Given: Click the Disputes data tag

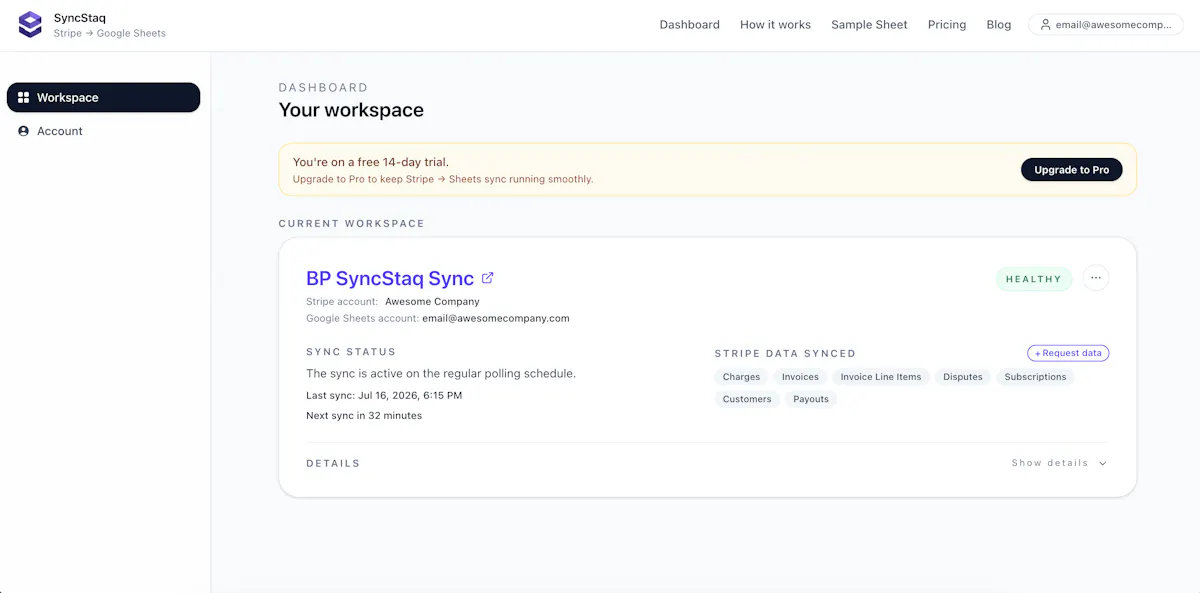Looking at the screenshot, I should [963, 377].
